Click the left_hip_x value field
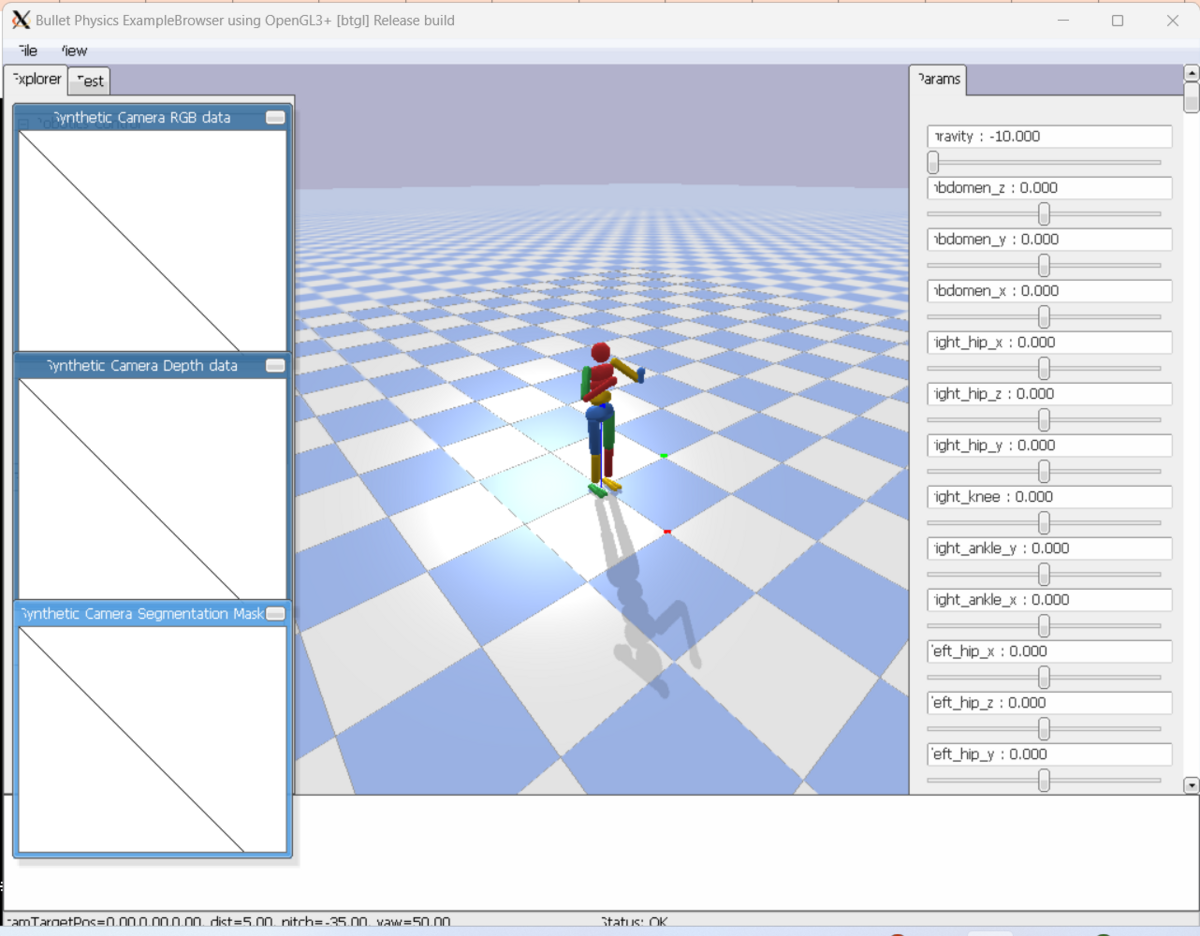The height and width of the screenshot is (936, 1200). pyautogui.click(x=1049, y=651)
